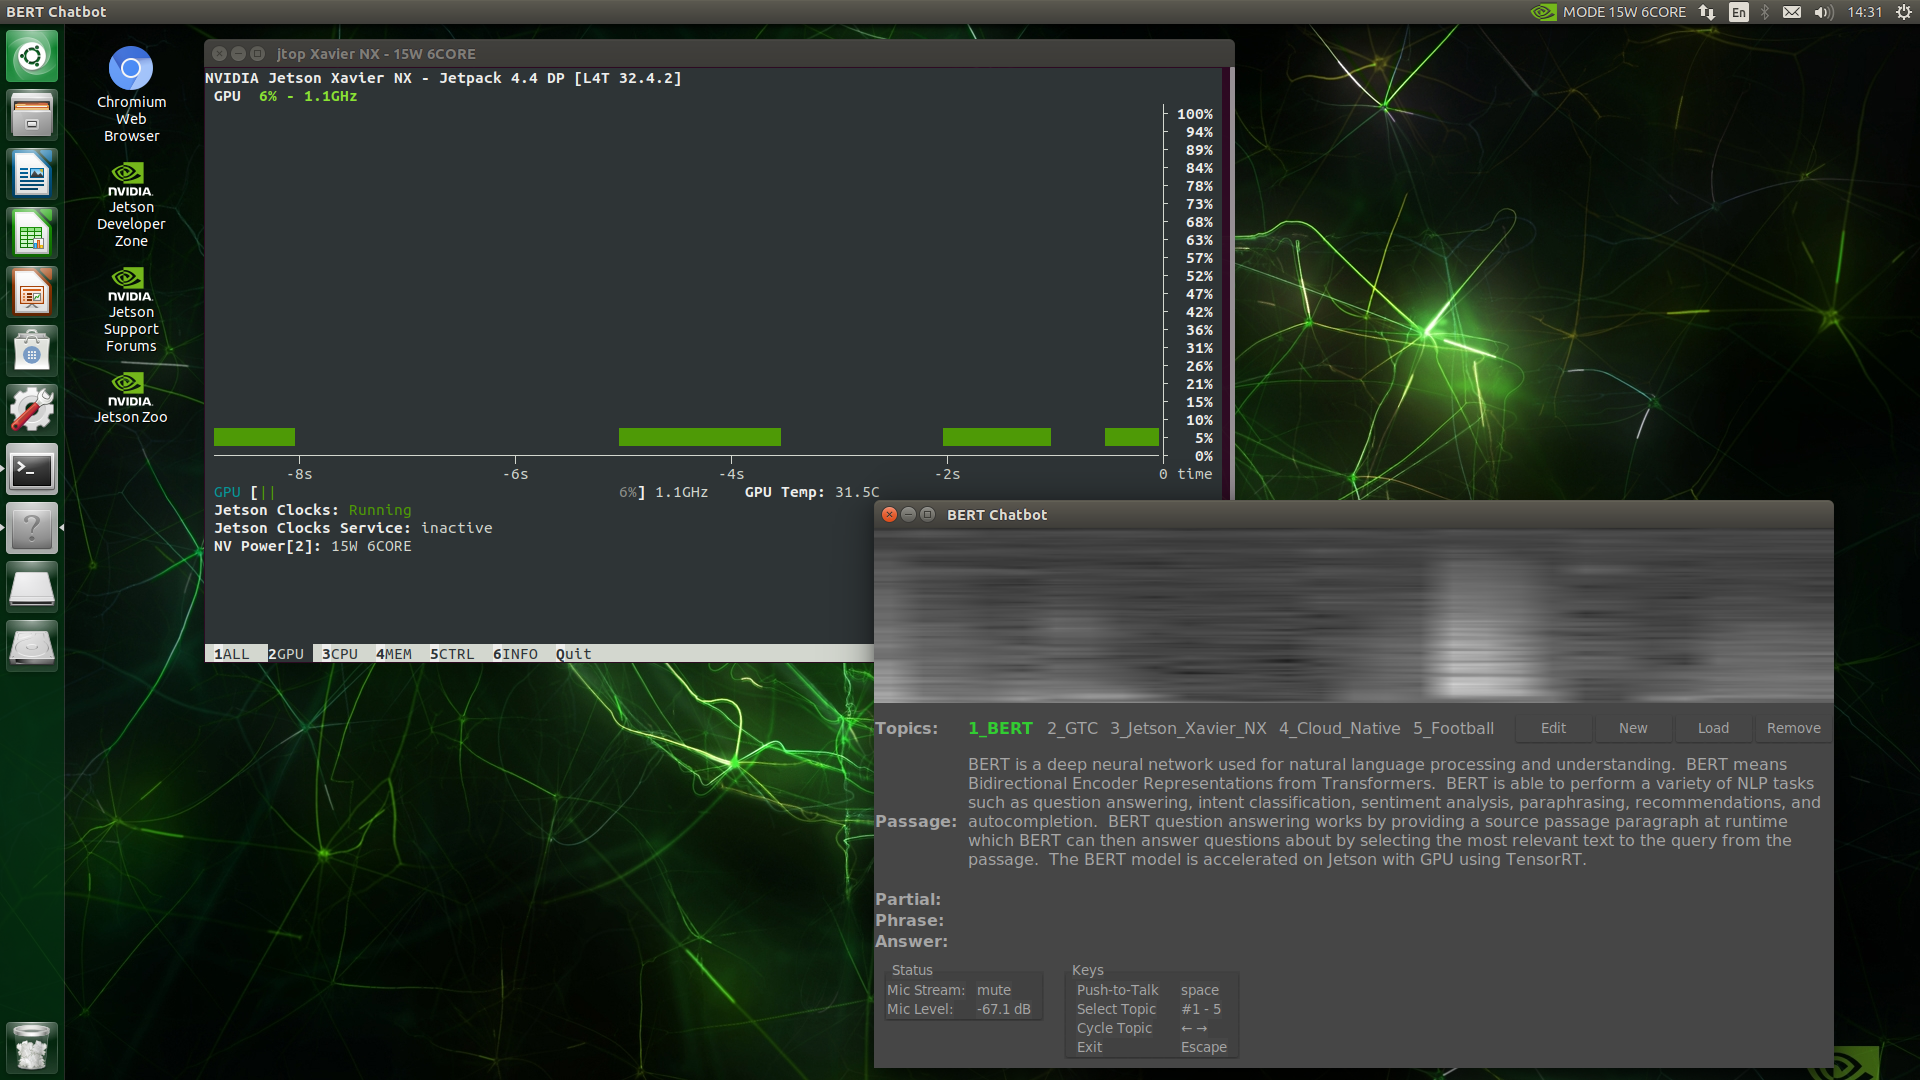1920x1080 pixels.
Task: Click jtop window title bar
Action: pos(719,54)
